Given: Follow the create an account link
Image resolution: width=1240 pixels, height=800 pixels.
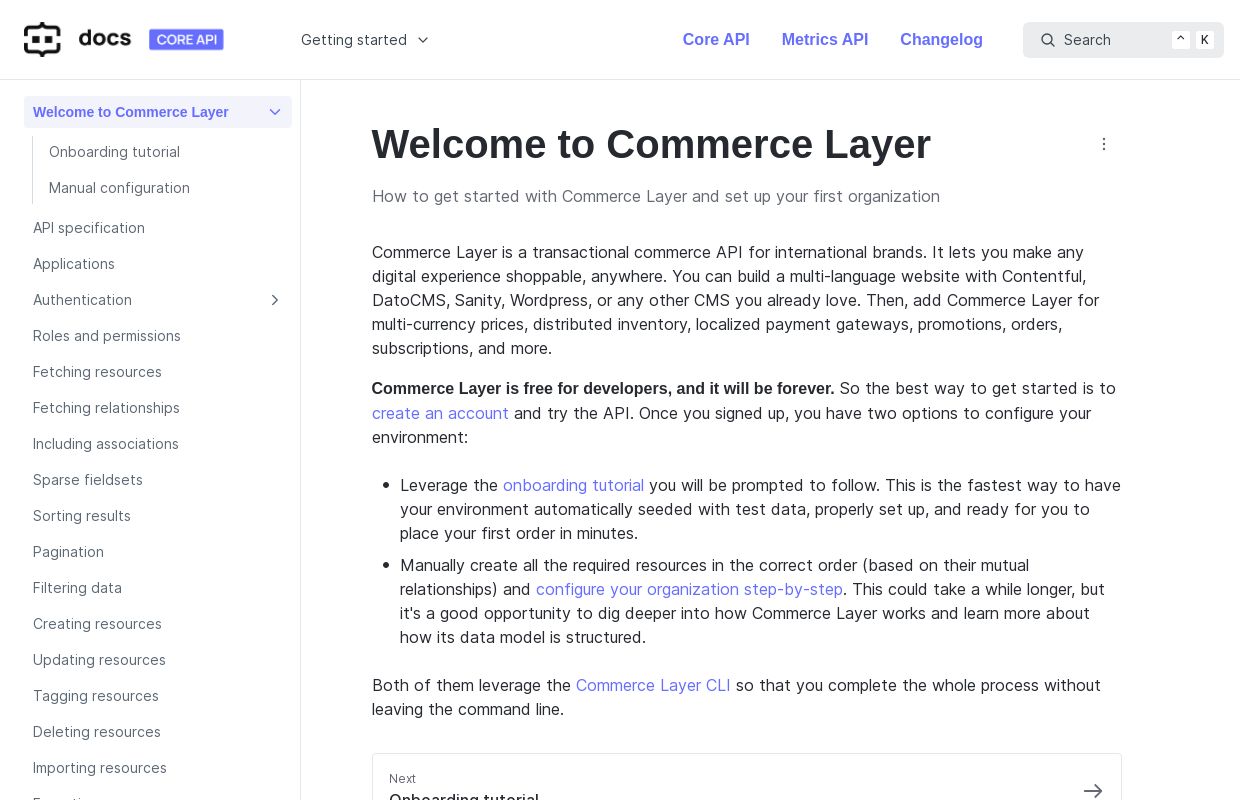Looking at the screenshot, I should (x=440, y=413).
